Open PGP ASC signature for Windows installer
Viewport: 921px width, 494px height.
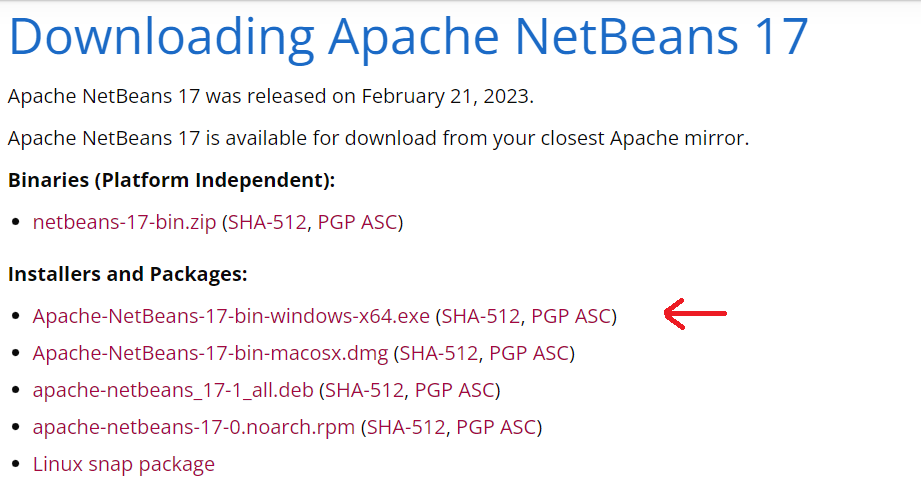(571, 316)
